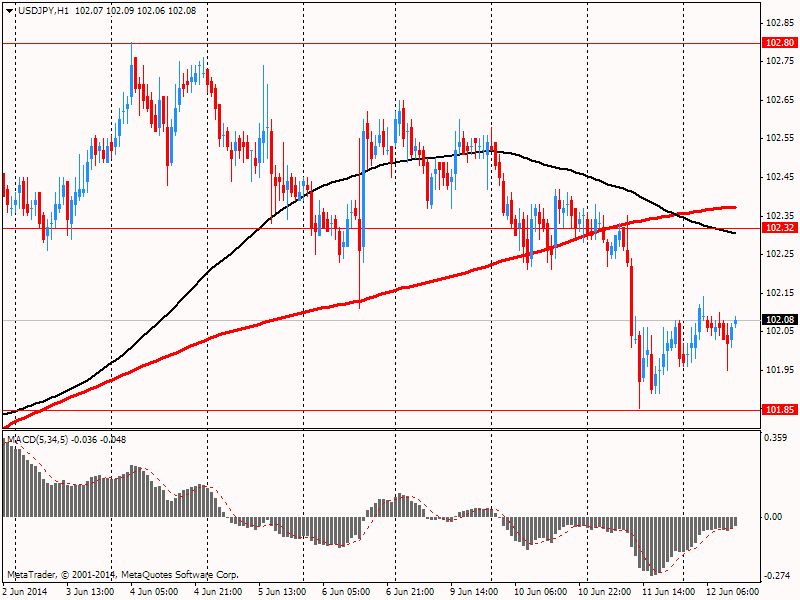Viewport: 800px width, 600px height.
Task: Click the 2 Jun 2014 time label
Action: tap(25, 591)
